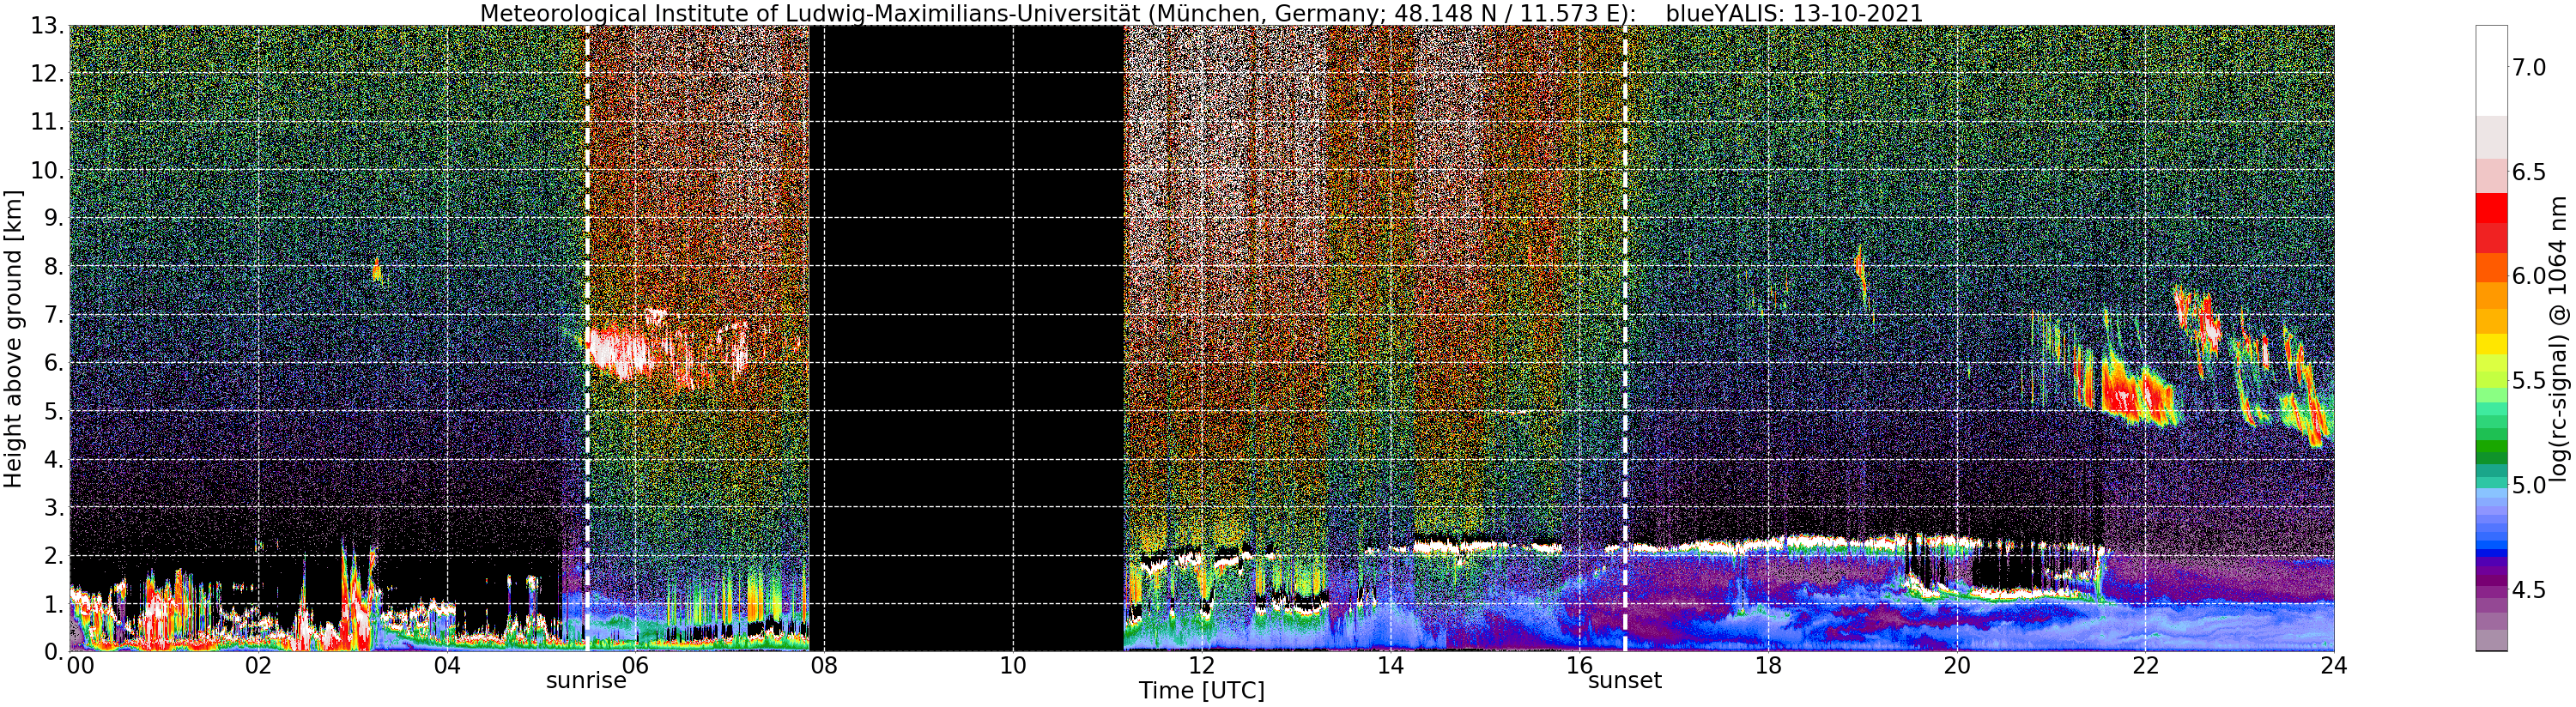Click time-axis tick label '16'
Viewport: 2576px width, 707px height.
click(x=1579, y=665)
